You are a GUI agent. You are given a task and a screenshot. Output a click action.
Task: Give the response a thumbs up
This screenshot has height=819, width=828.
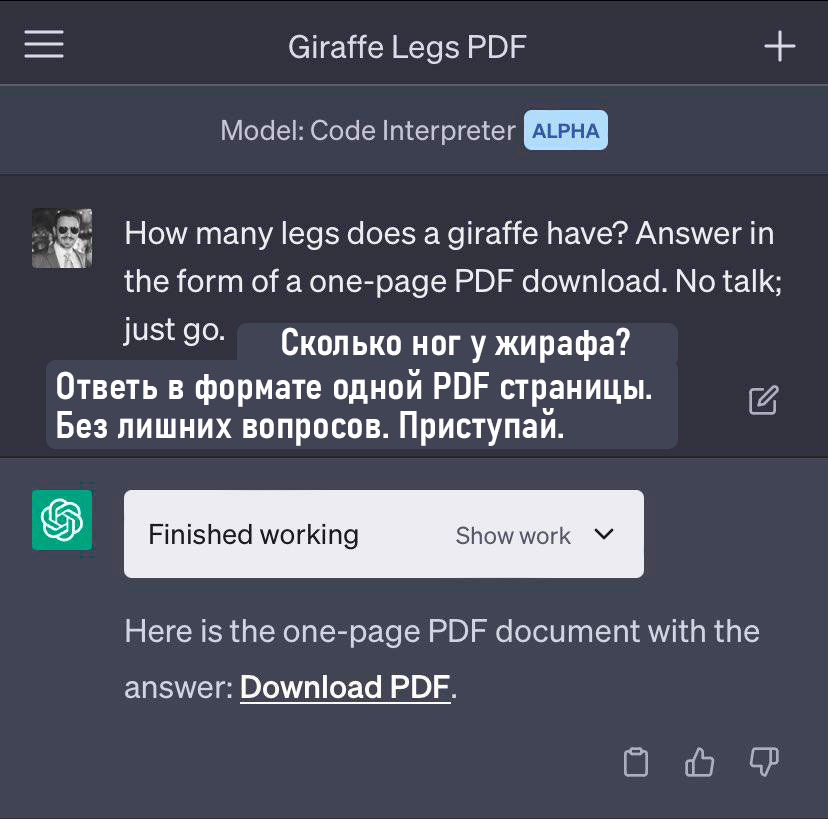tap(700, 762)
